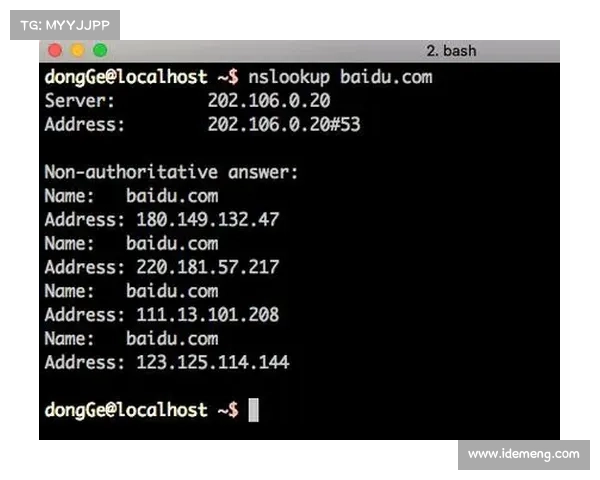This screenshot has width=600, height=480.
Task: Click the nslookup baidu.com command text
Action: click(340, 77)
